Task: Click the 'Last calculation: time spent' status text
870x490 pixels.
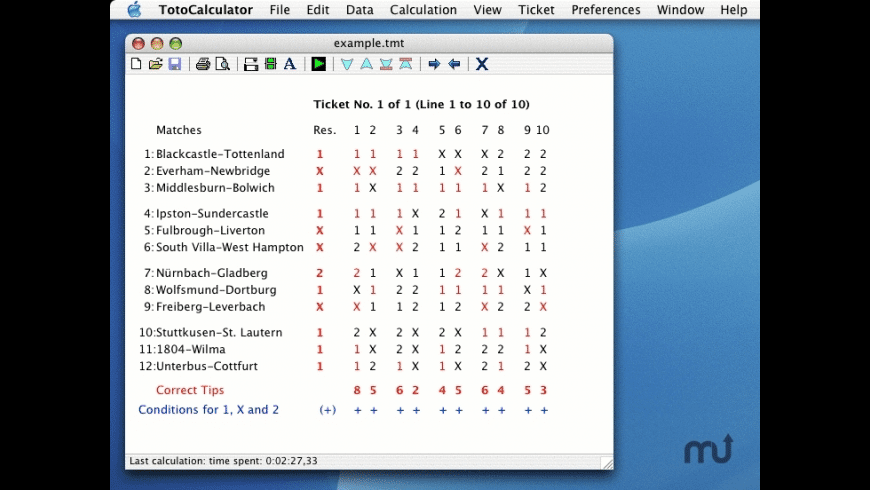Action: coord(224,461)
